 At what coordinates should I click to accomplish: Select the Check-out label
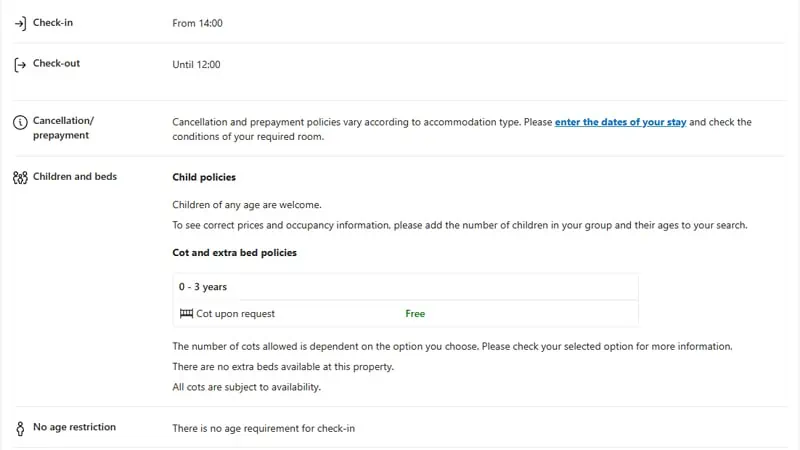tap(57, 63)
